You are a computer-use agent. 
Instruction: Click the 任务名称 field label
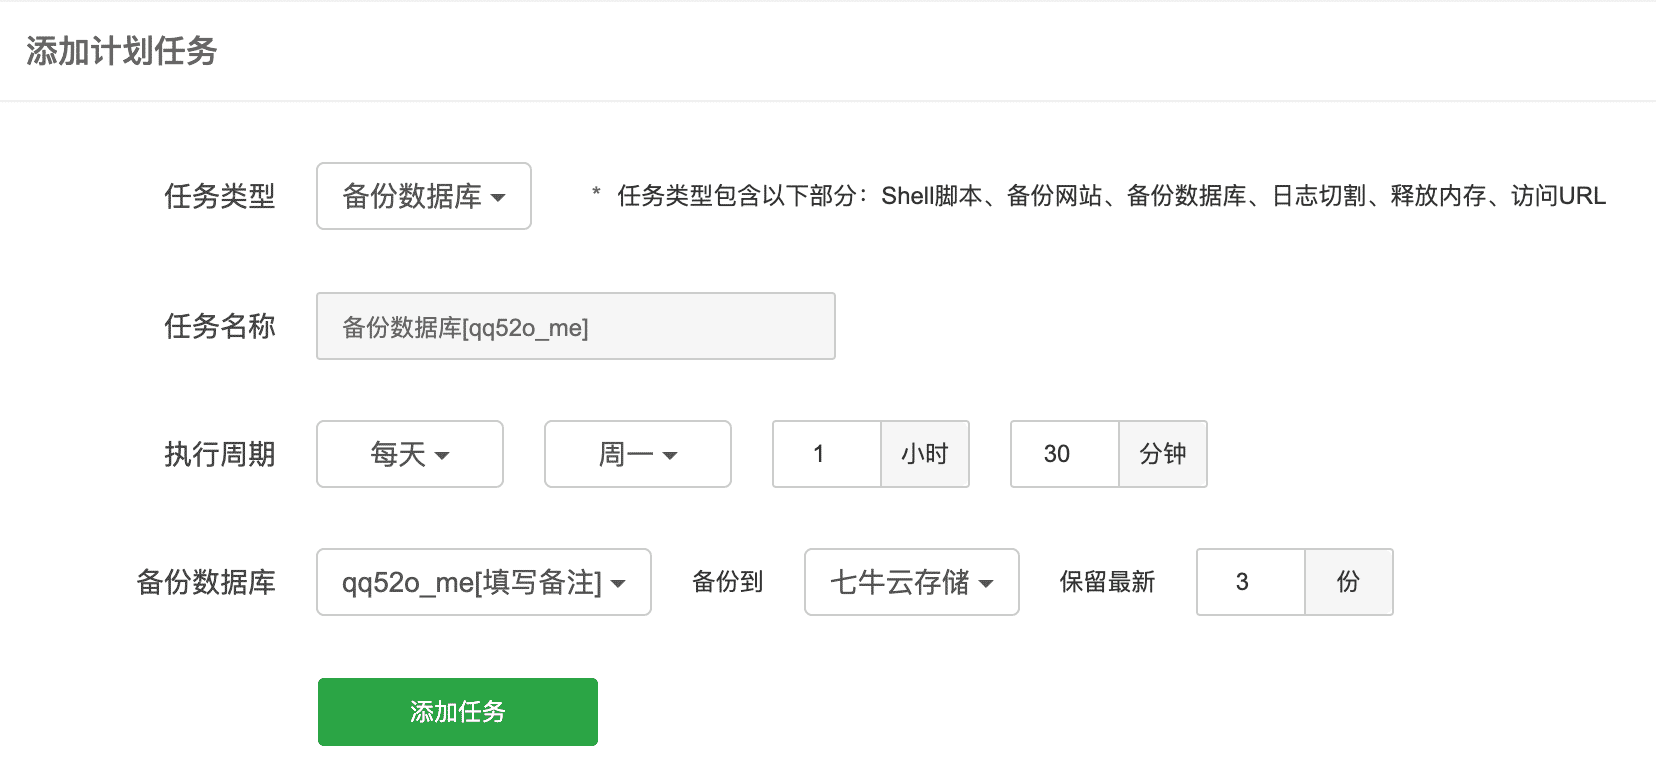[x=220, y=326]
